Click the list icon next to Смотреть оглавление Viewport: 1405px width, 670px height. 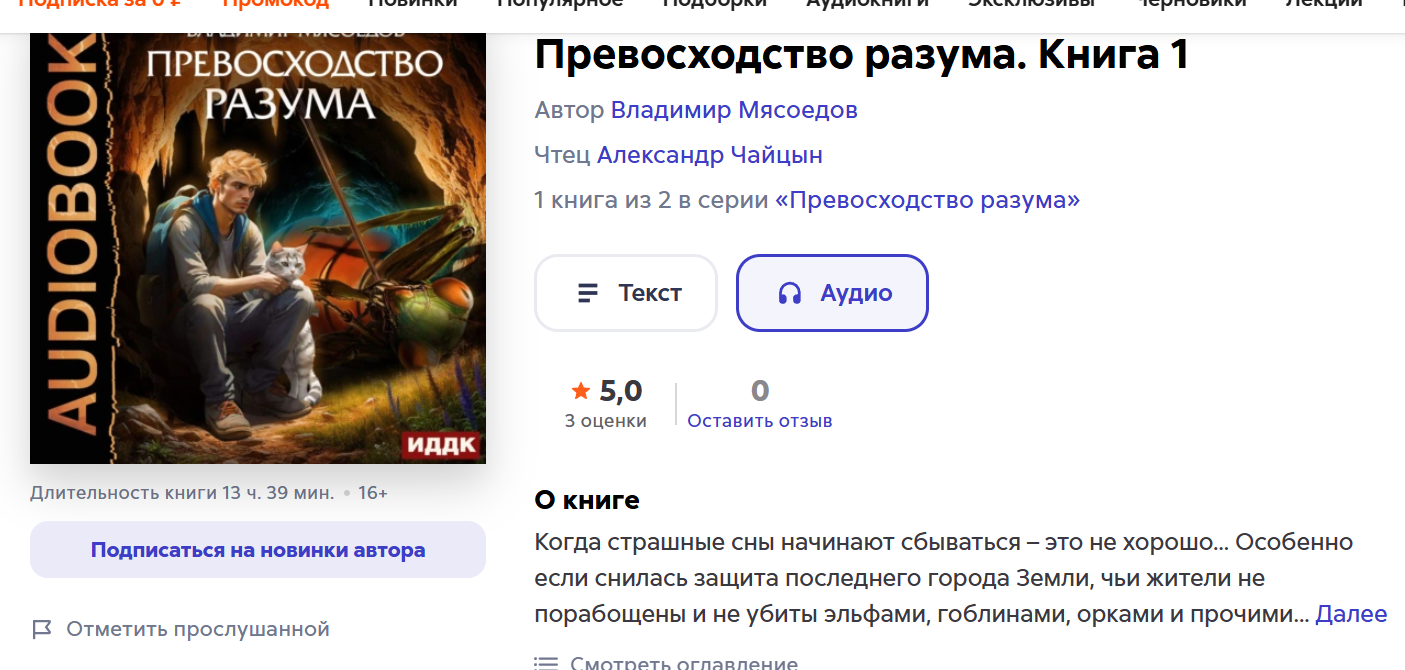(545, 663)
